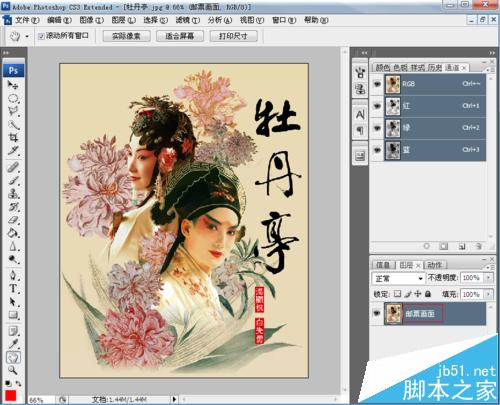Select the Clone Stamp tool
Screen dimensions: 500x405
coord(13,193)
